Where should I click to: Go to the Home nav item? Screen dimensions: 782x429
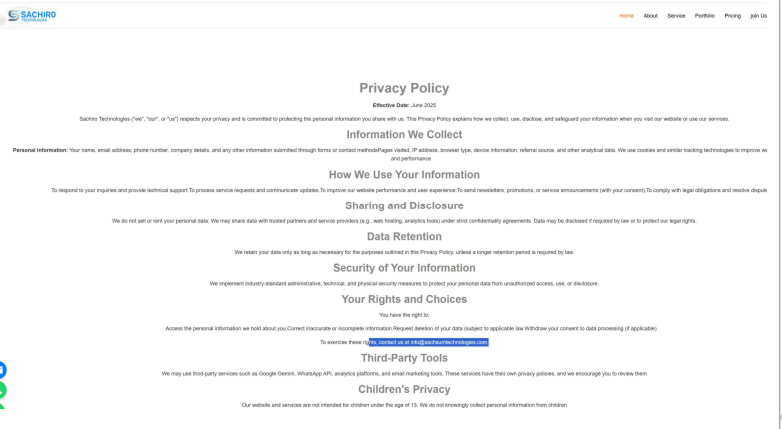626,16
